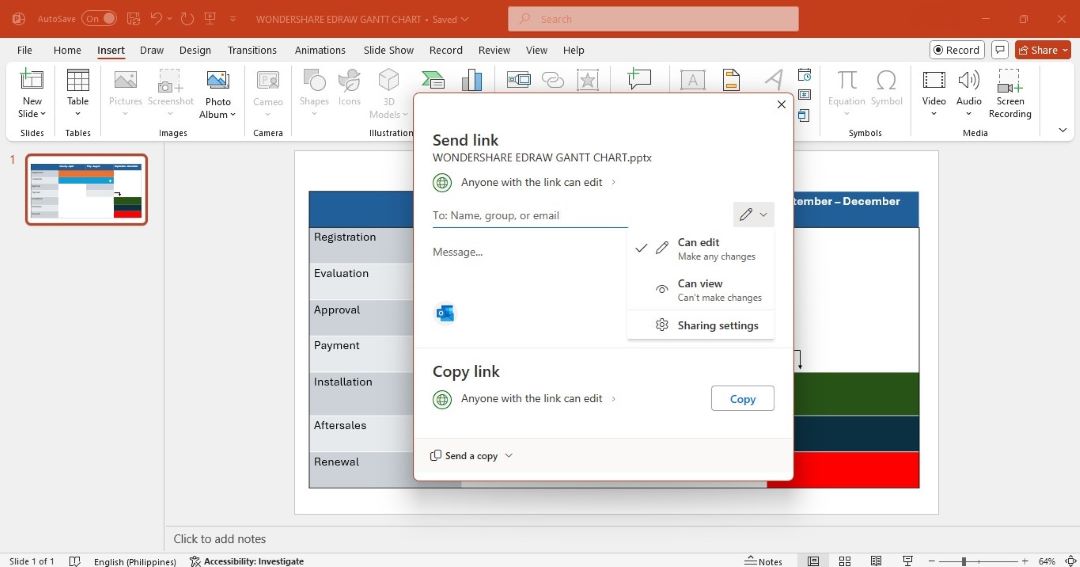
Task: Click the hyperlink chain icon in ribbon
Action: coord(553,80)
